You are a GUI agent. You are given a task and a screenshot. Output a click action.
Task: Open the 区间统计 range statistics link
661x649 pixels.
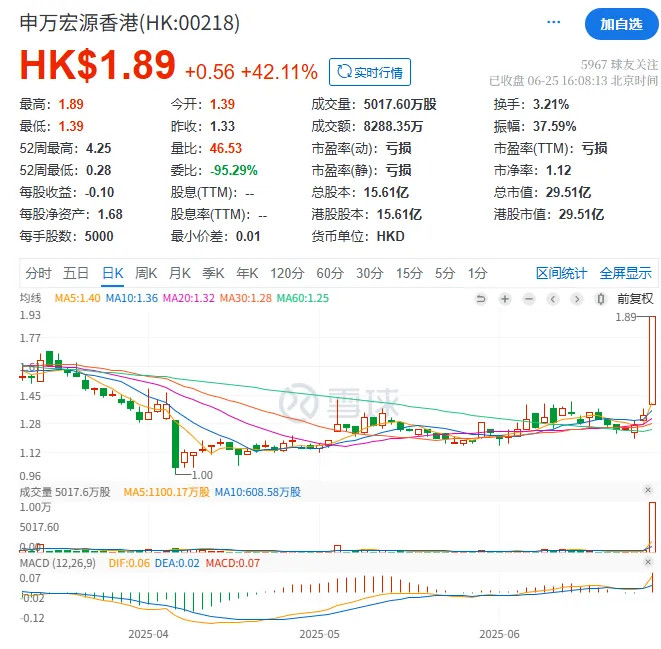[x=561, y=273]
